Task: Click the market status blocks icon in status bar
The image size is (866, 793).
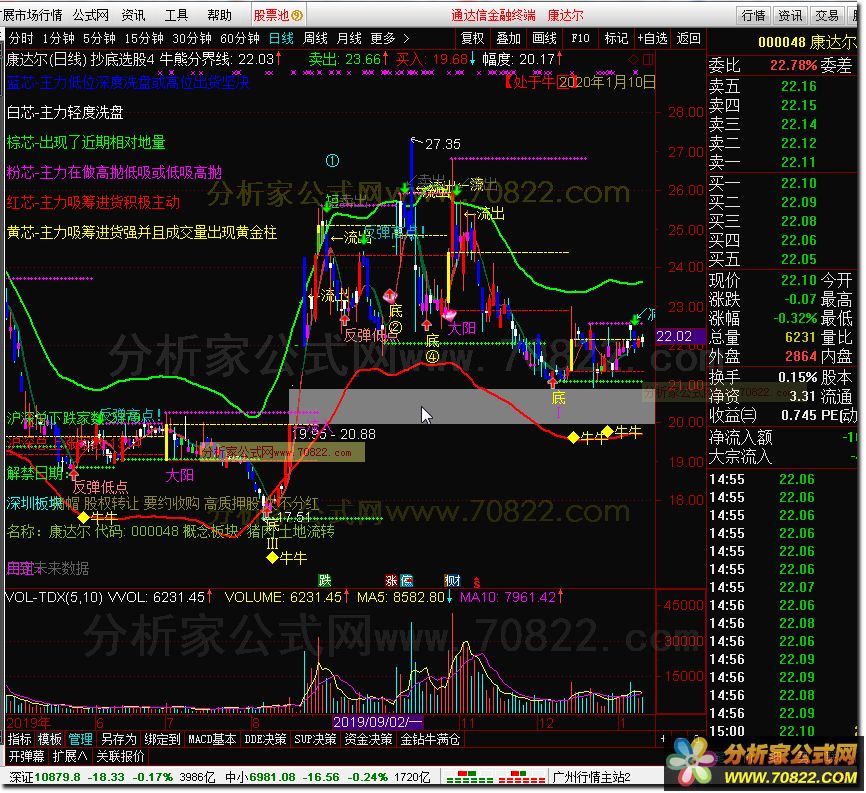Action: click(495, 777)
